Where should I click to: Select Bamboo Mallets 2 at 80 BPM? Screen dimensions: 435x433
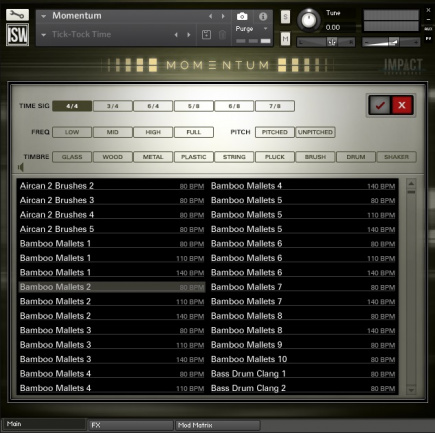click(x=112, y=287)
